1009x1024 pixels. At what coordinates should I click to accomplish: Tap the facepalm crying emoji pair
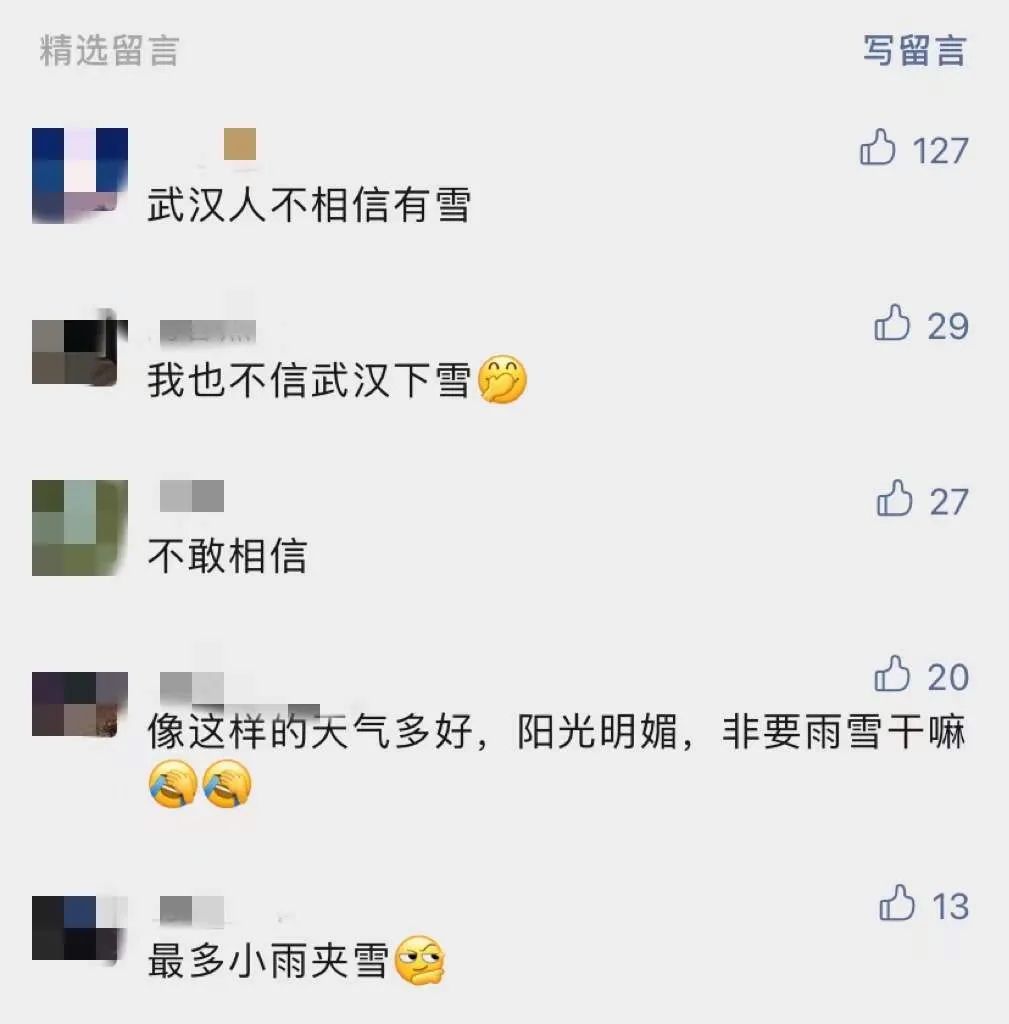(200, 784)
